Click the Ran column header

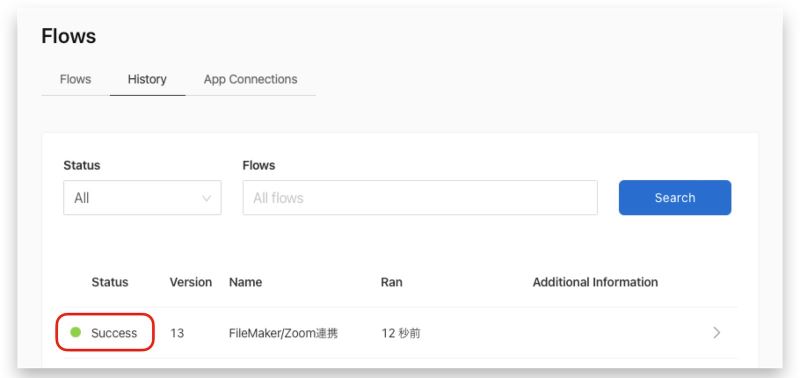point(391,282)
